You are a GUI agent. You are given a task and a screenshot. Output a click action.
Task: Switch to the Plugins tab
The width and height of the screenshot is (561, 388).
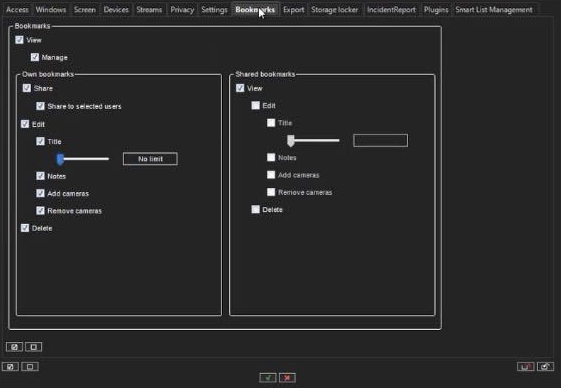point(436,10)
